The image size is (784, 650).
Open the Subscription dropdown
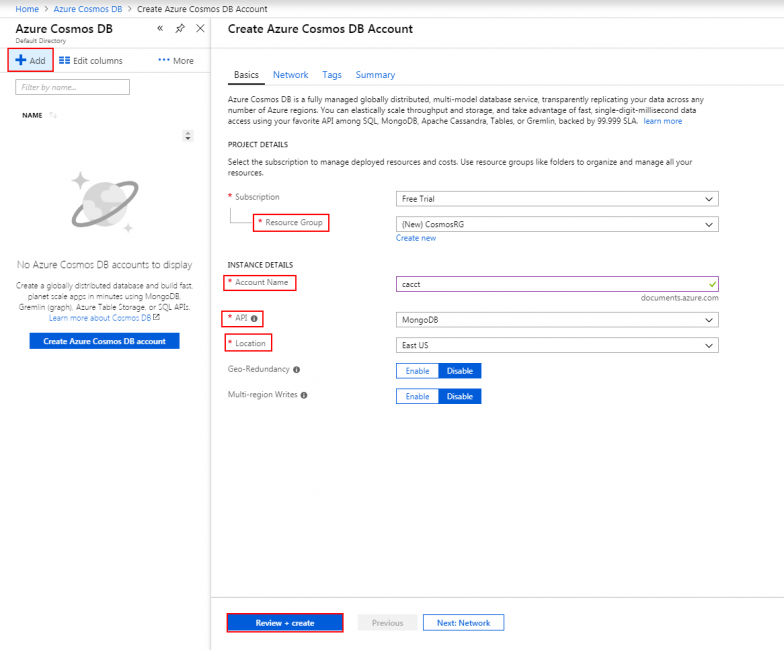(x=557, y=198)
